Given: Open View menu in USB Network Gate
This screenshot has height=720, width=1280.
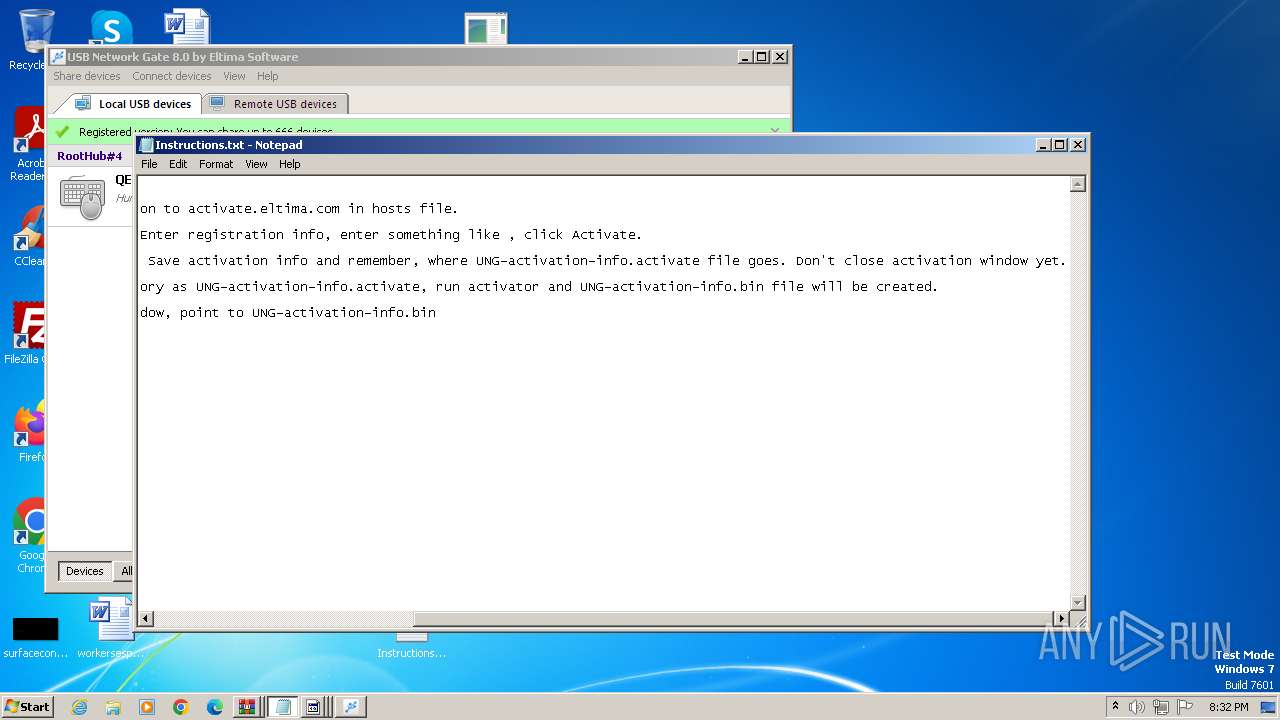Looking at the screenshot, I should [x=234, y=76].
